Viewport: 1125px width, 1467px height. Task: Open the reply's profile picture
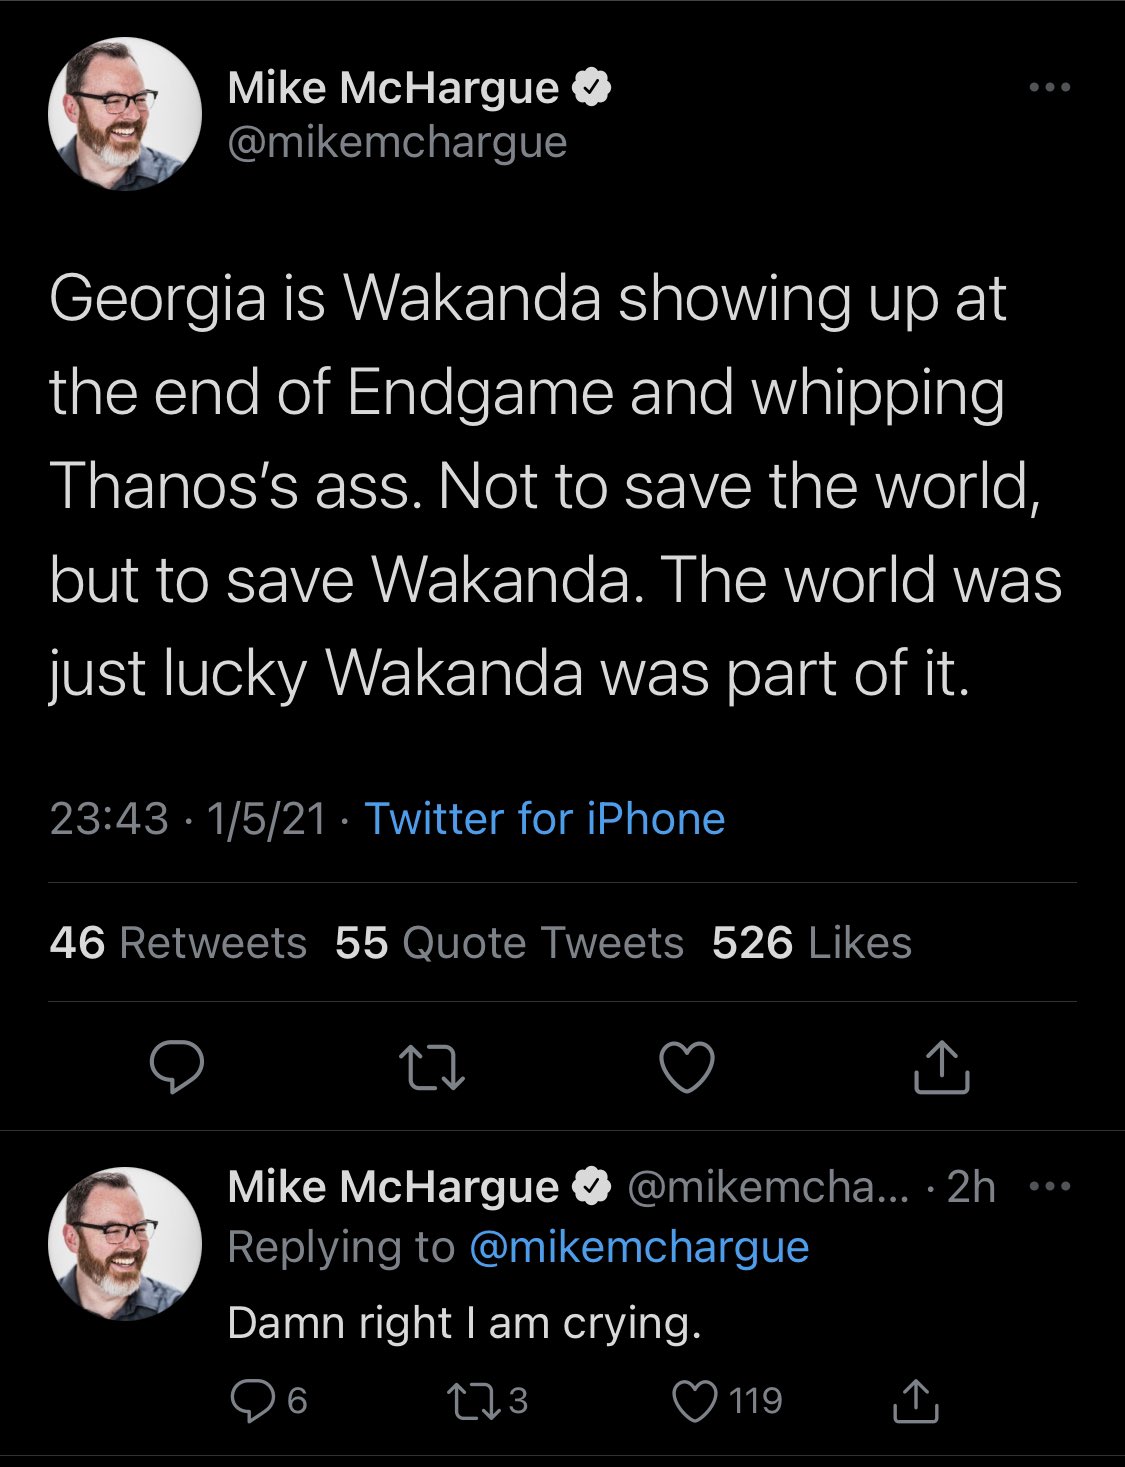coord(125,1244)
